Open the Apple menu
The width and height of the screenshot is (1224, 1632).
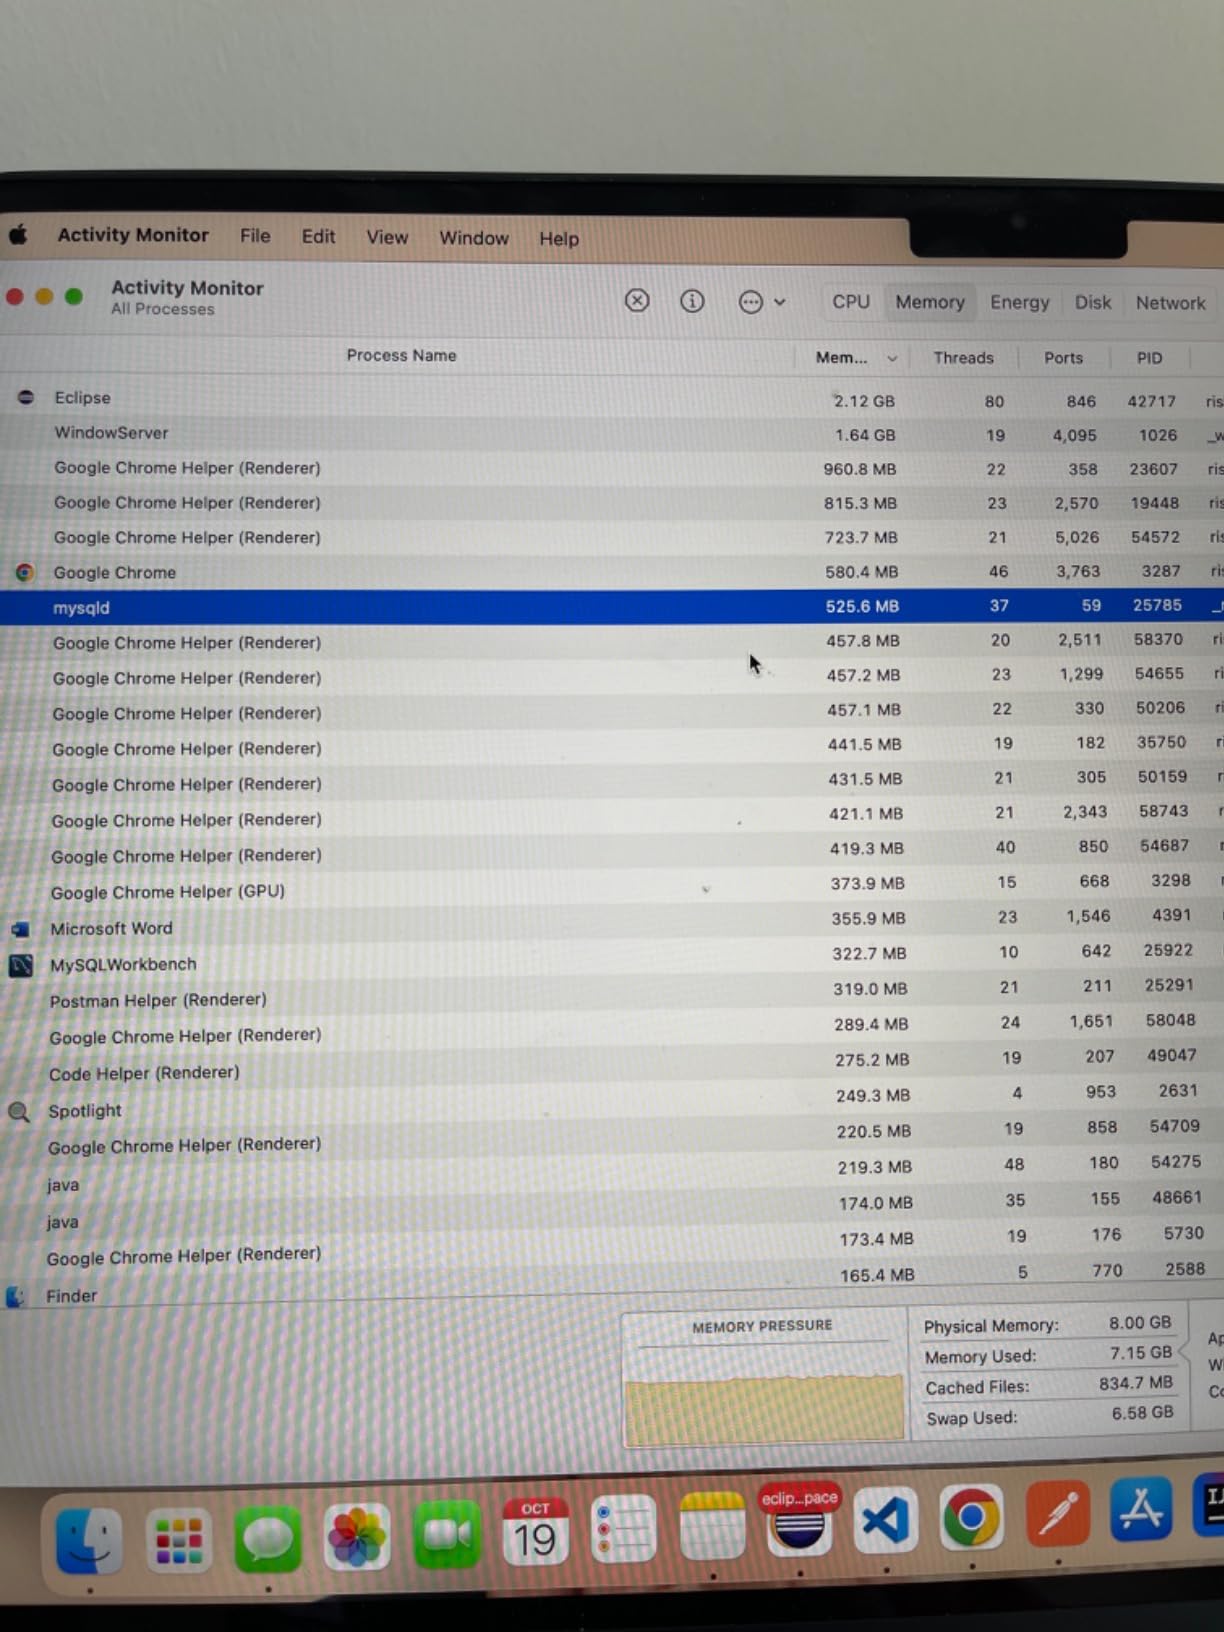(18, 236)
